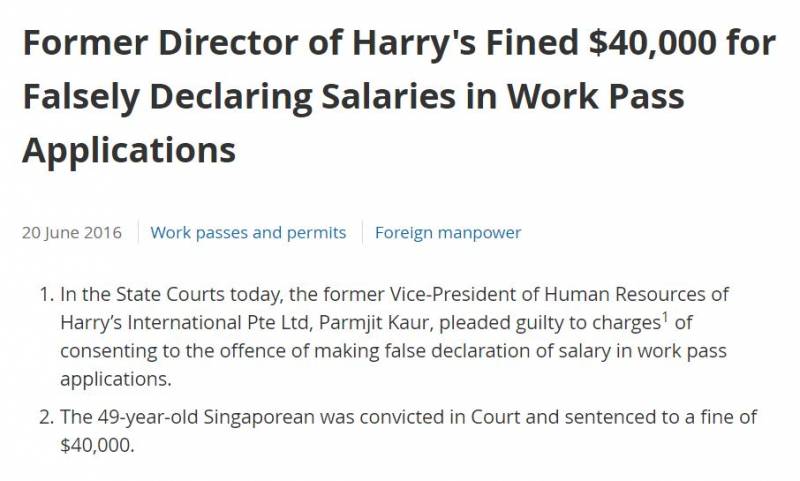
Task: Open the "Work passes and permits" link
Action: click(x=248, y=232)
